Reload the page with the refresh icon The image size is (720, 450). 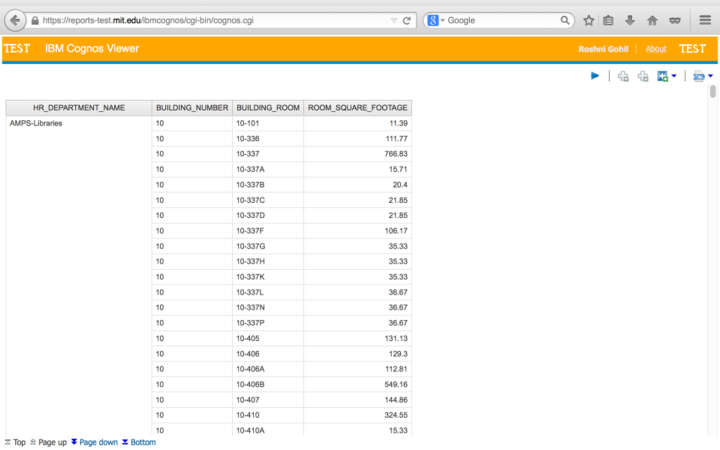tap(407, 20)
